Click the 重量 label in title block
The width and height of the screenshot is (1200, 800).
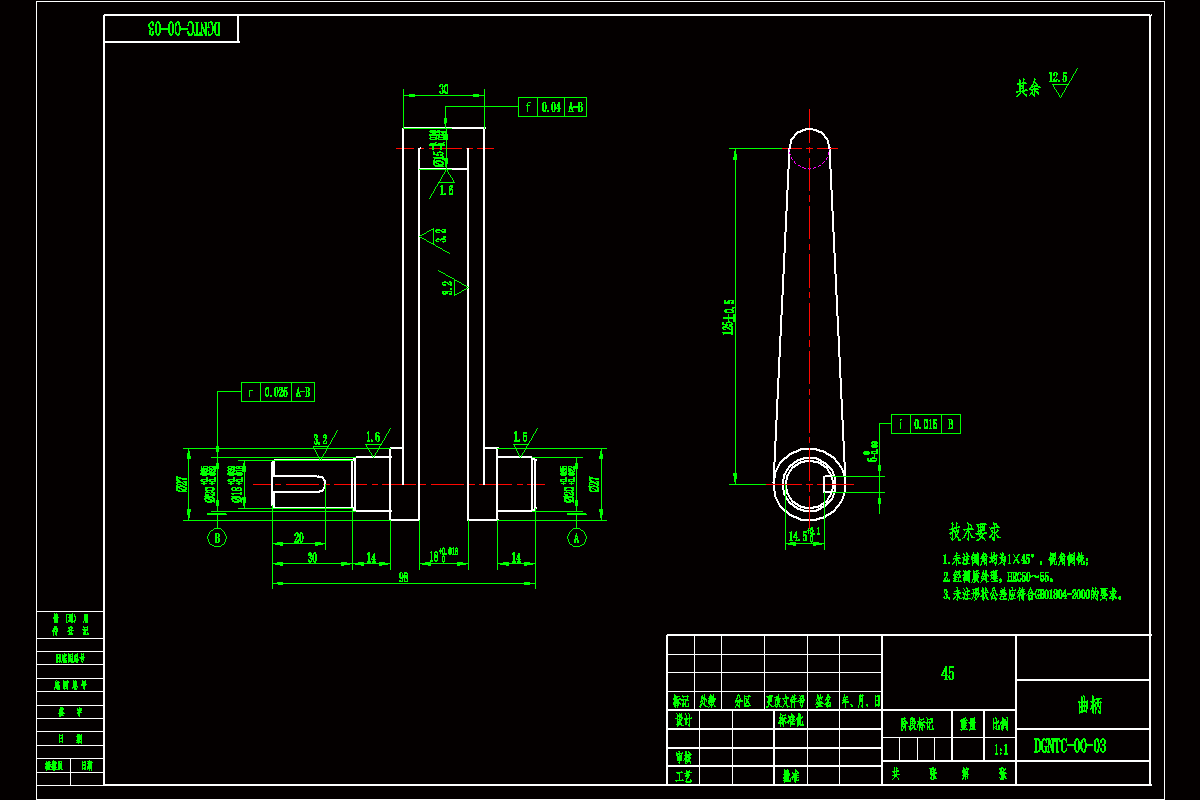pyautogui.click(x=968, y=723)
